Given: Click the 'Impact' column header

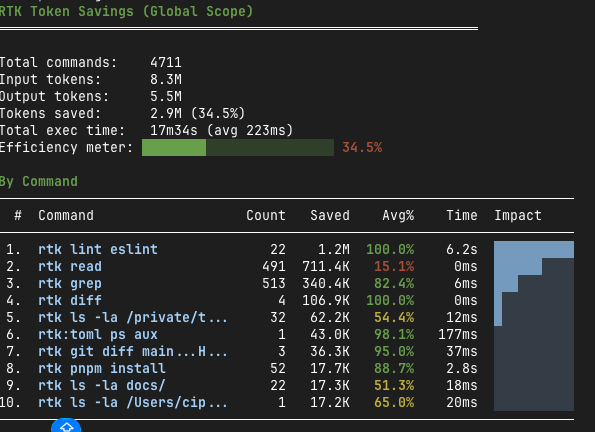Looking at the screenshot, I should (x=518, y=215).
